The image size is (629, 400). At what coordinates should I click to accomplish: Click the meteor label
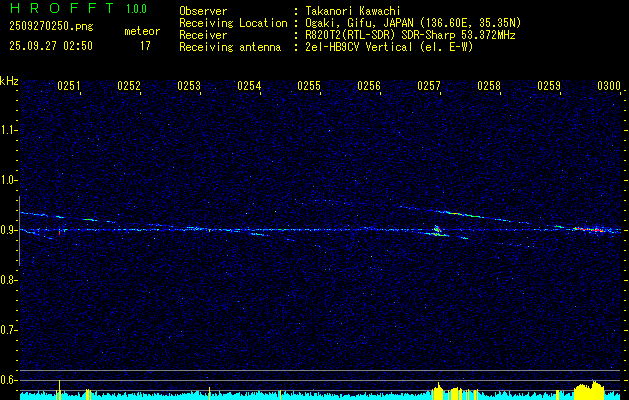142,31
